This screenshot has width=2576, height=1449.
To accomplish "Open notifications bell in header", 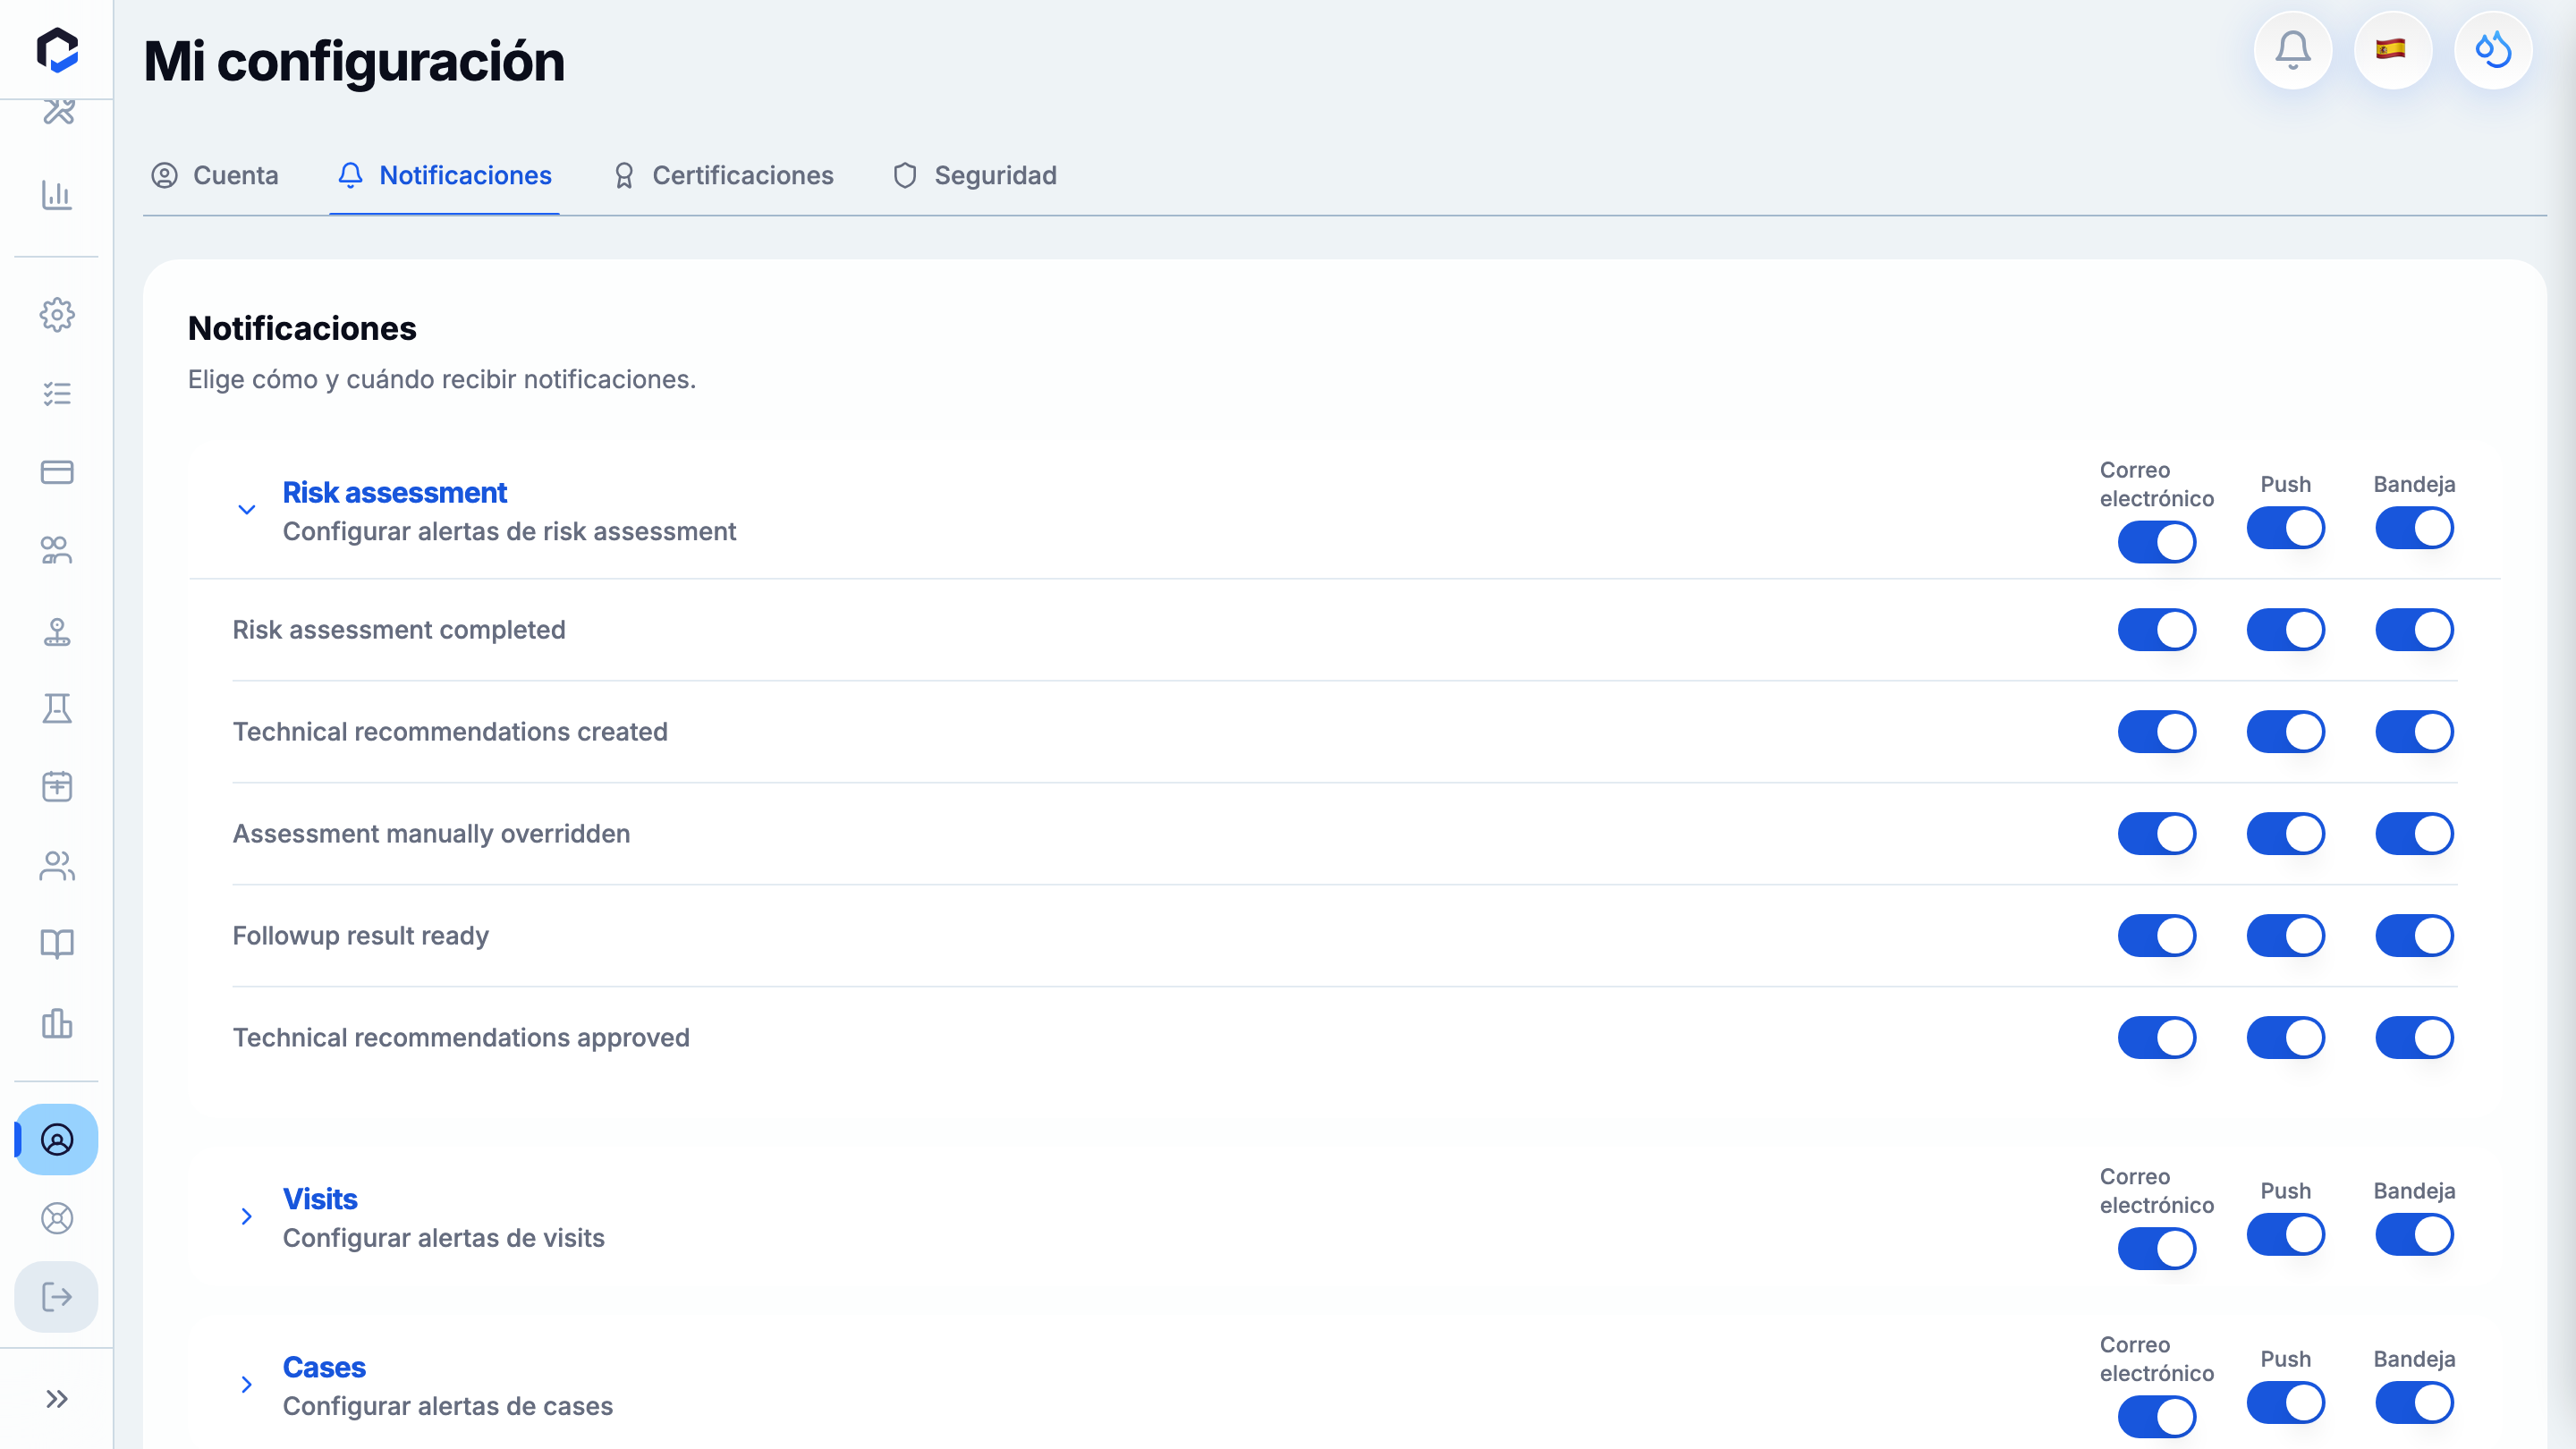I will click(x=2293, y=50).
